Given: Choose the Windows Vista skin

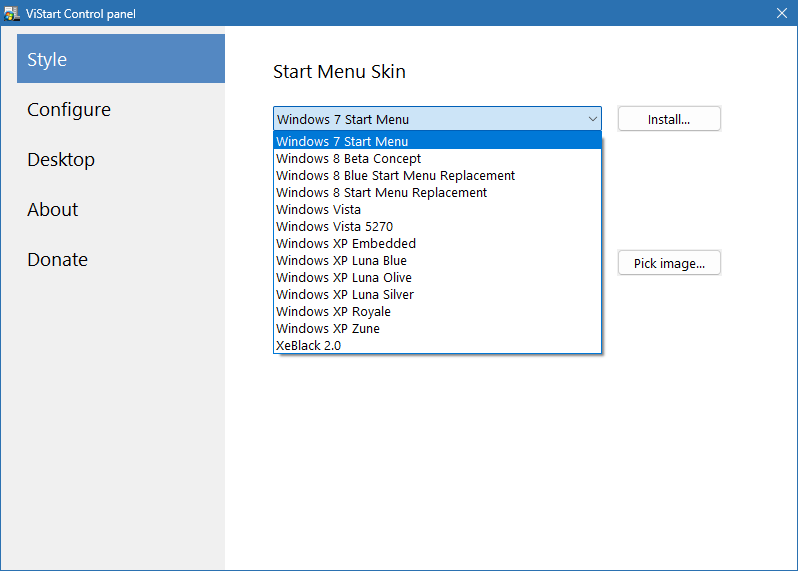Looking at the screenshot, I should click(x=318, y=209).
